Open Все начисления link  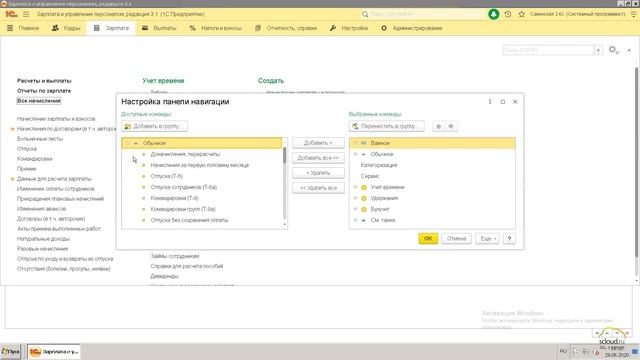pos(39,101)
